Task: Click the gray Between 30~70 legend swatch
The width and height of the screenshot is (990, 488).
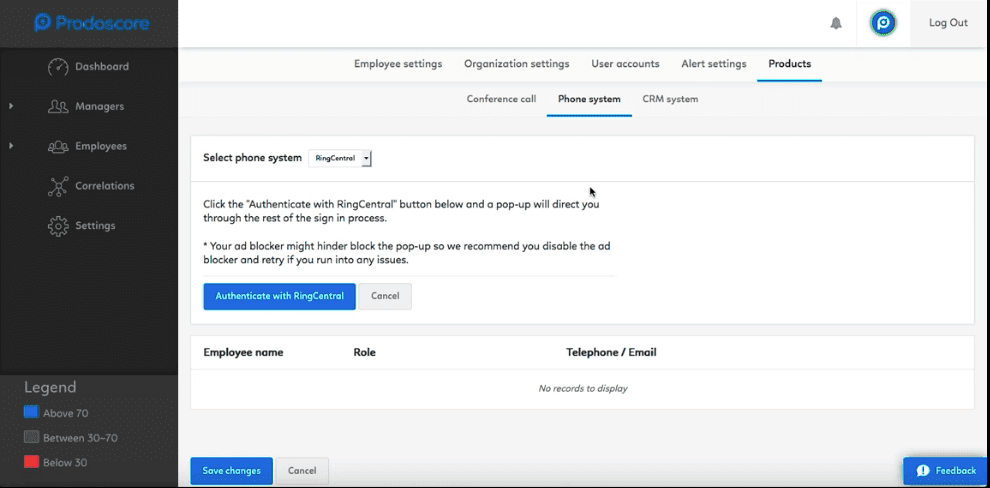Action: 31,437
